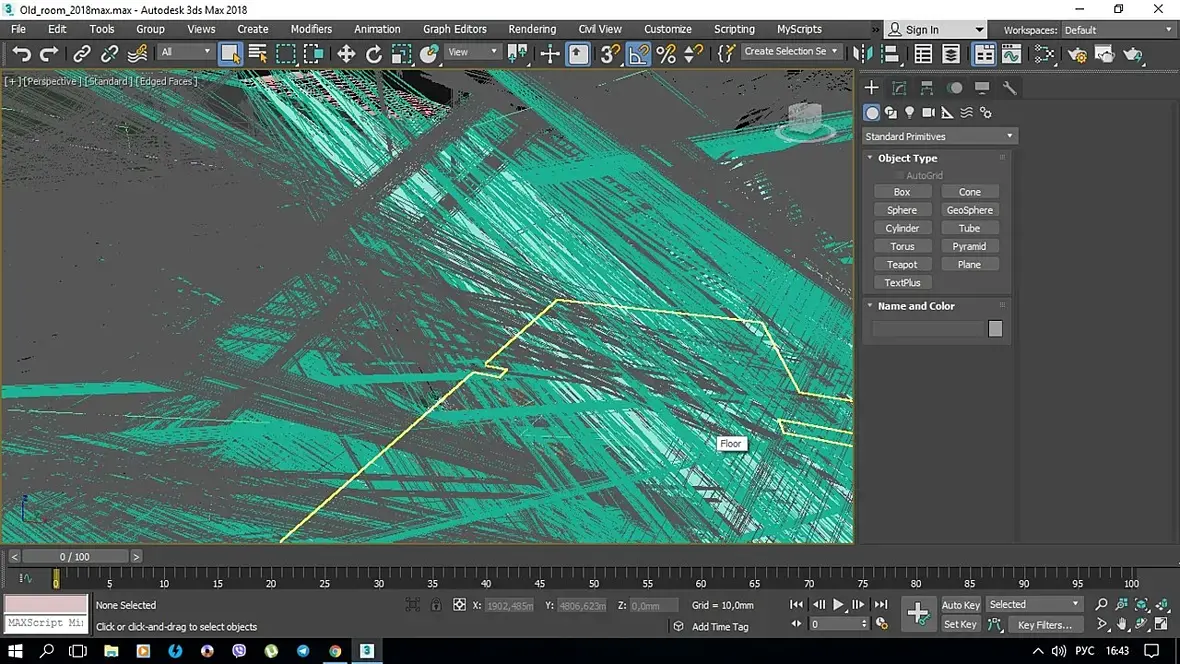Switch to the Modify command panel

click(x=899, y=88)
